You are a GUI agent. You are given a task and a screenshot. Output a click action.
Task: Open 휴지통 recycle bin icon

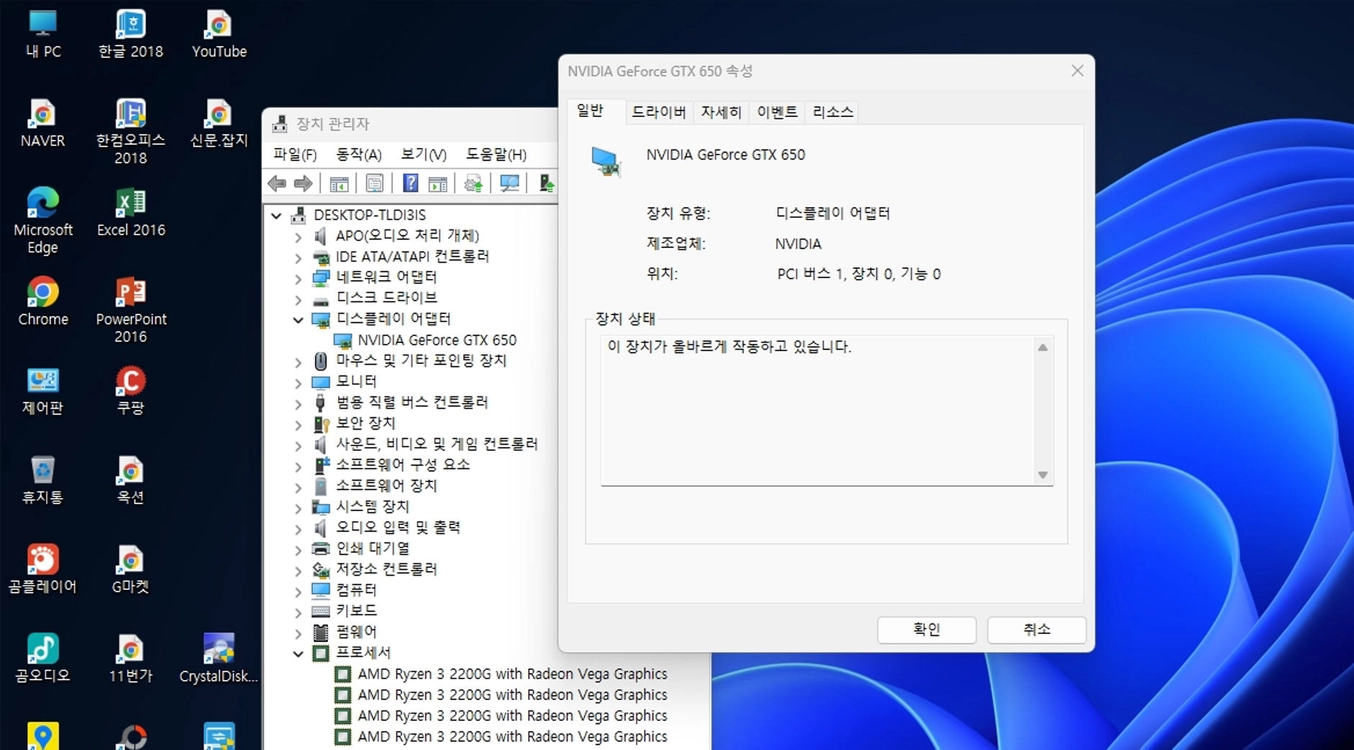click(x=42, y=480)
